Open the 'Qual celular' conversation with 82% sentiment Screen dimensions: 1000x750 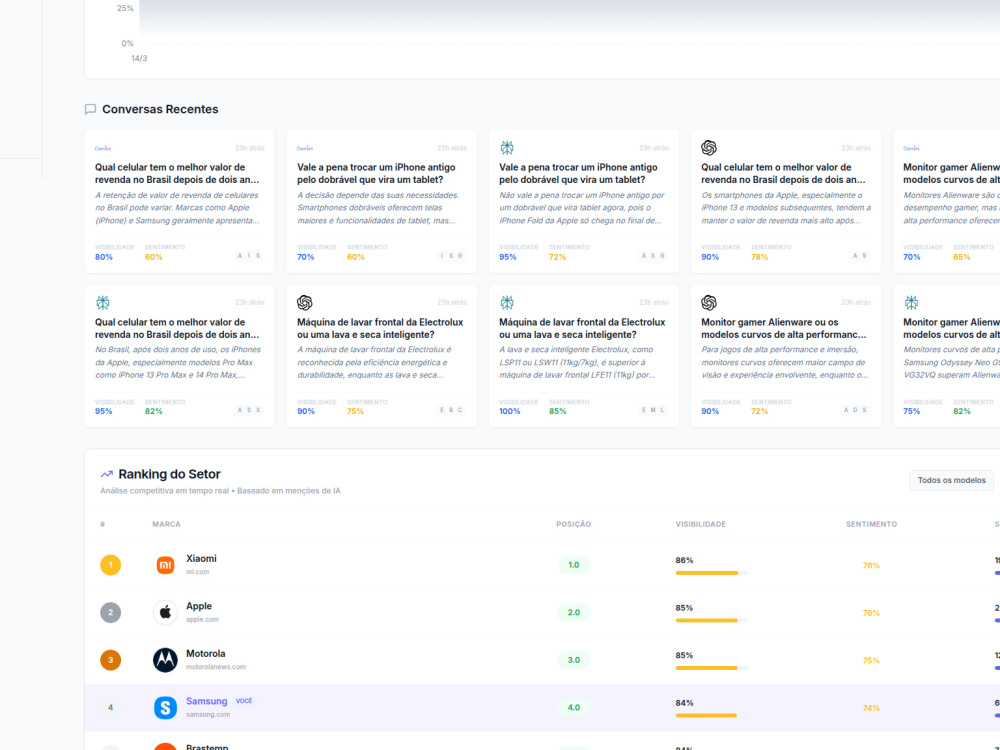click(177, 328)
